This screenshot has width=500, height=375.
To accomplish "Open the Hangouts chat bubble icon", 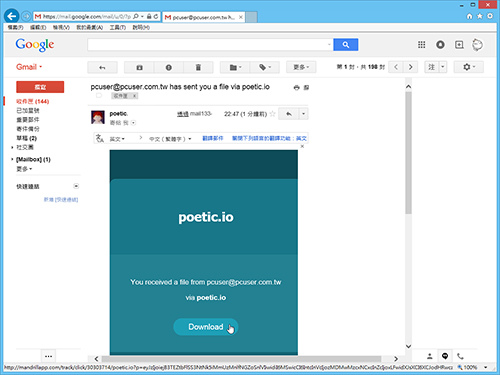I will [x=445, y=356].
